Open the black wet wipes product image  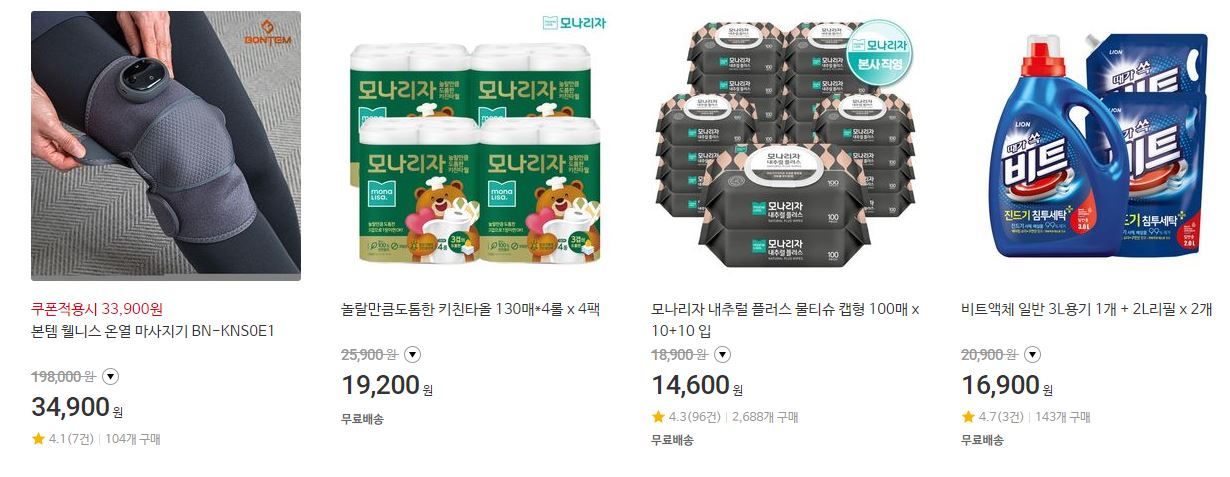tap(786, 146)
